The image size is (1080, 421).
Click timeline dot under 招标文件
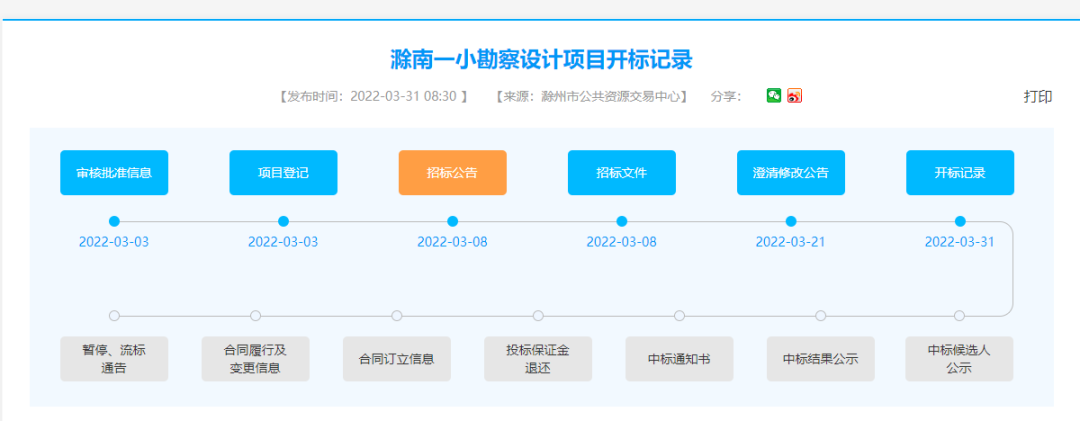point(621,221)
